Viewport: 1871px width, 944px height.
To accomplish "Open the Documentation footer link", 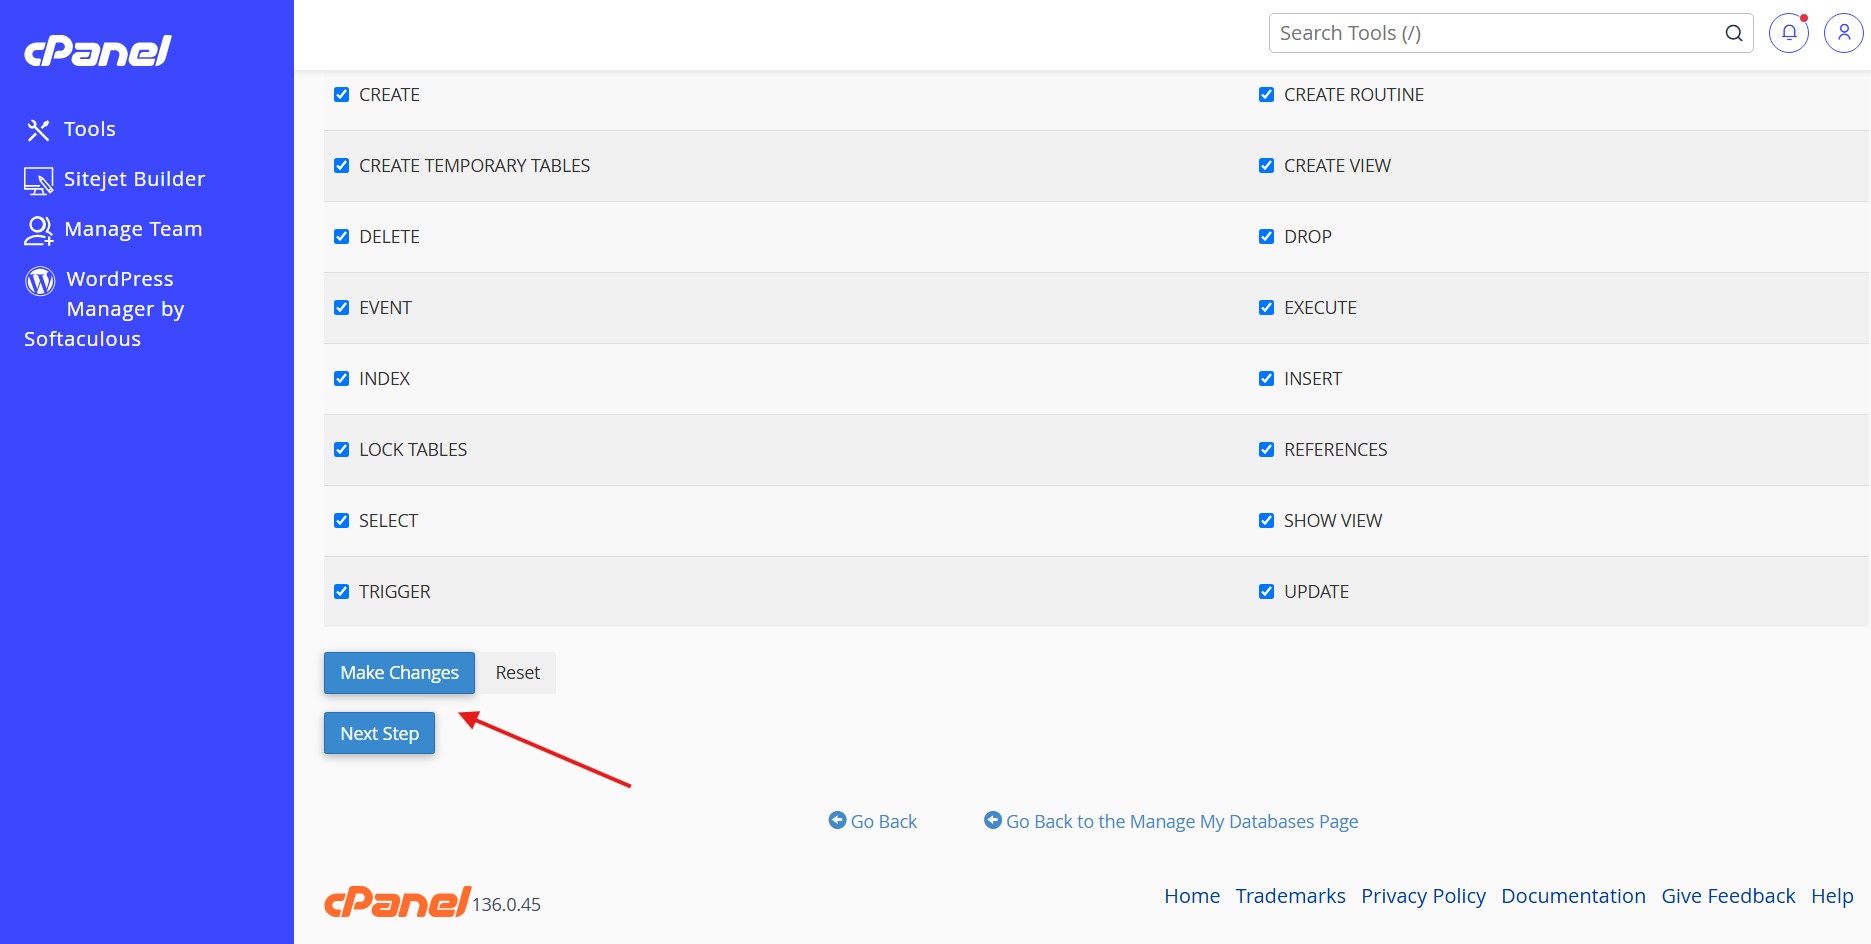I will click(1573, 896).
